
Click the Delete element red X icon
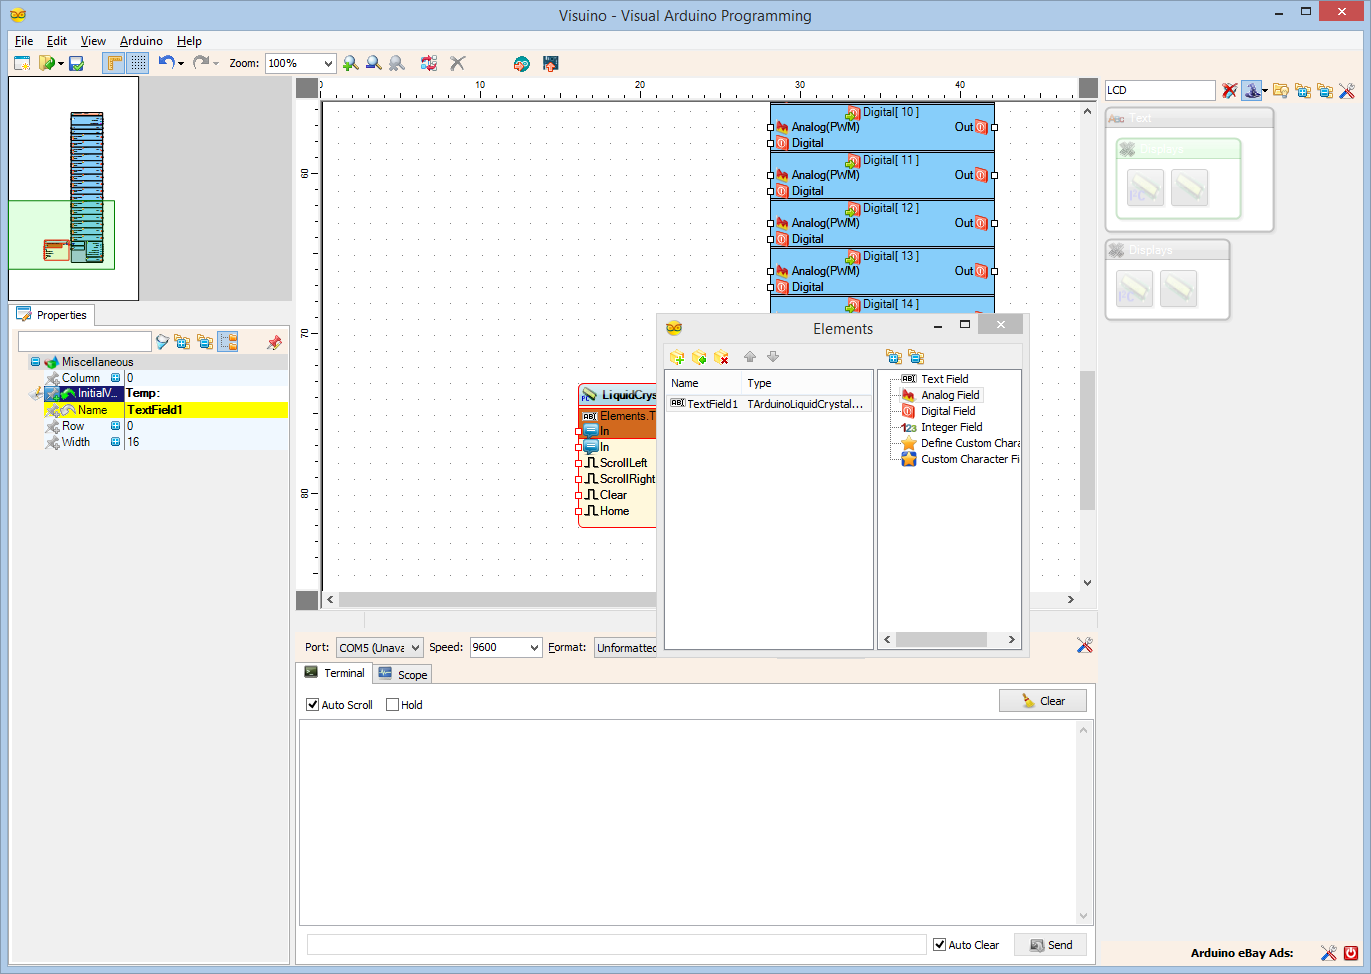click(721, 357)
